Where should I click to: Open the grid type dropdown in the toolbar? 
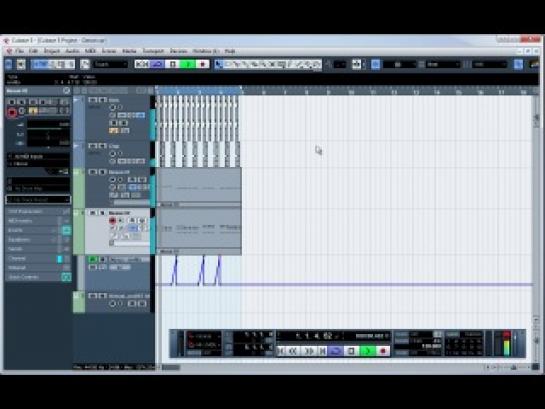(x=443, y=64)
